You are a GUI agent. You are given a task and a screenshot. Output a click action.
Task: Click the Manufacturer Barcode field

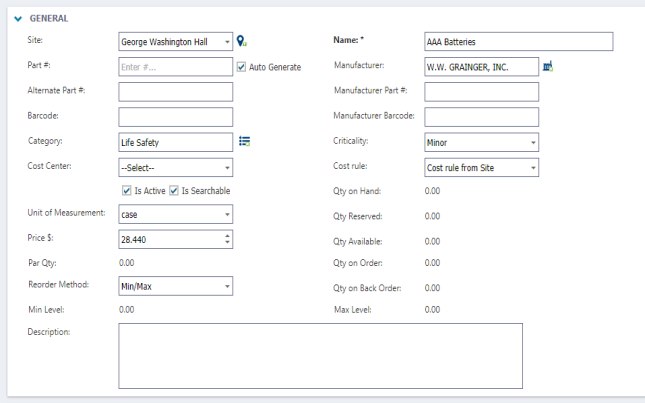481,117
